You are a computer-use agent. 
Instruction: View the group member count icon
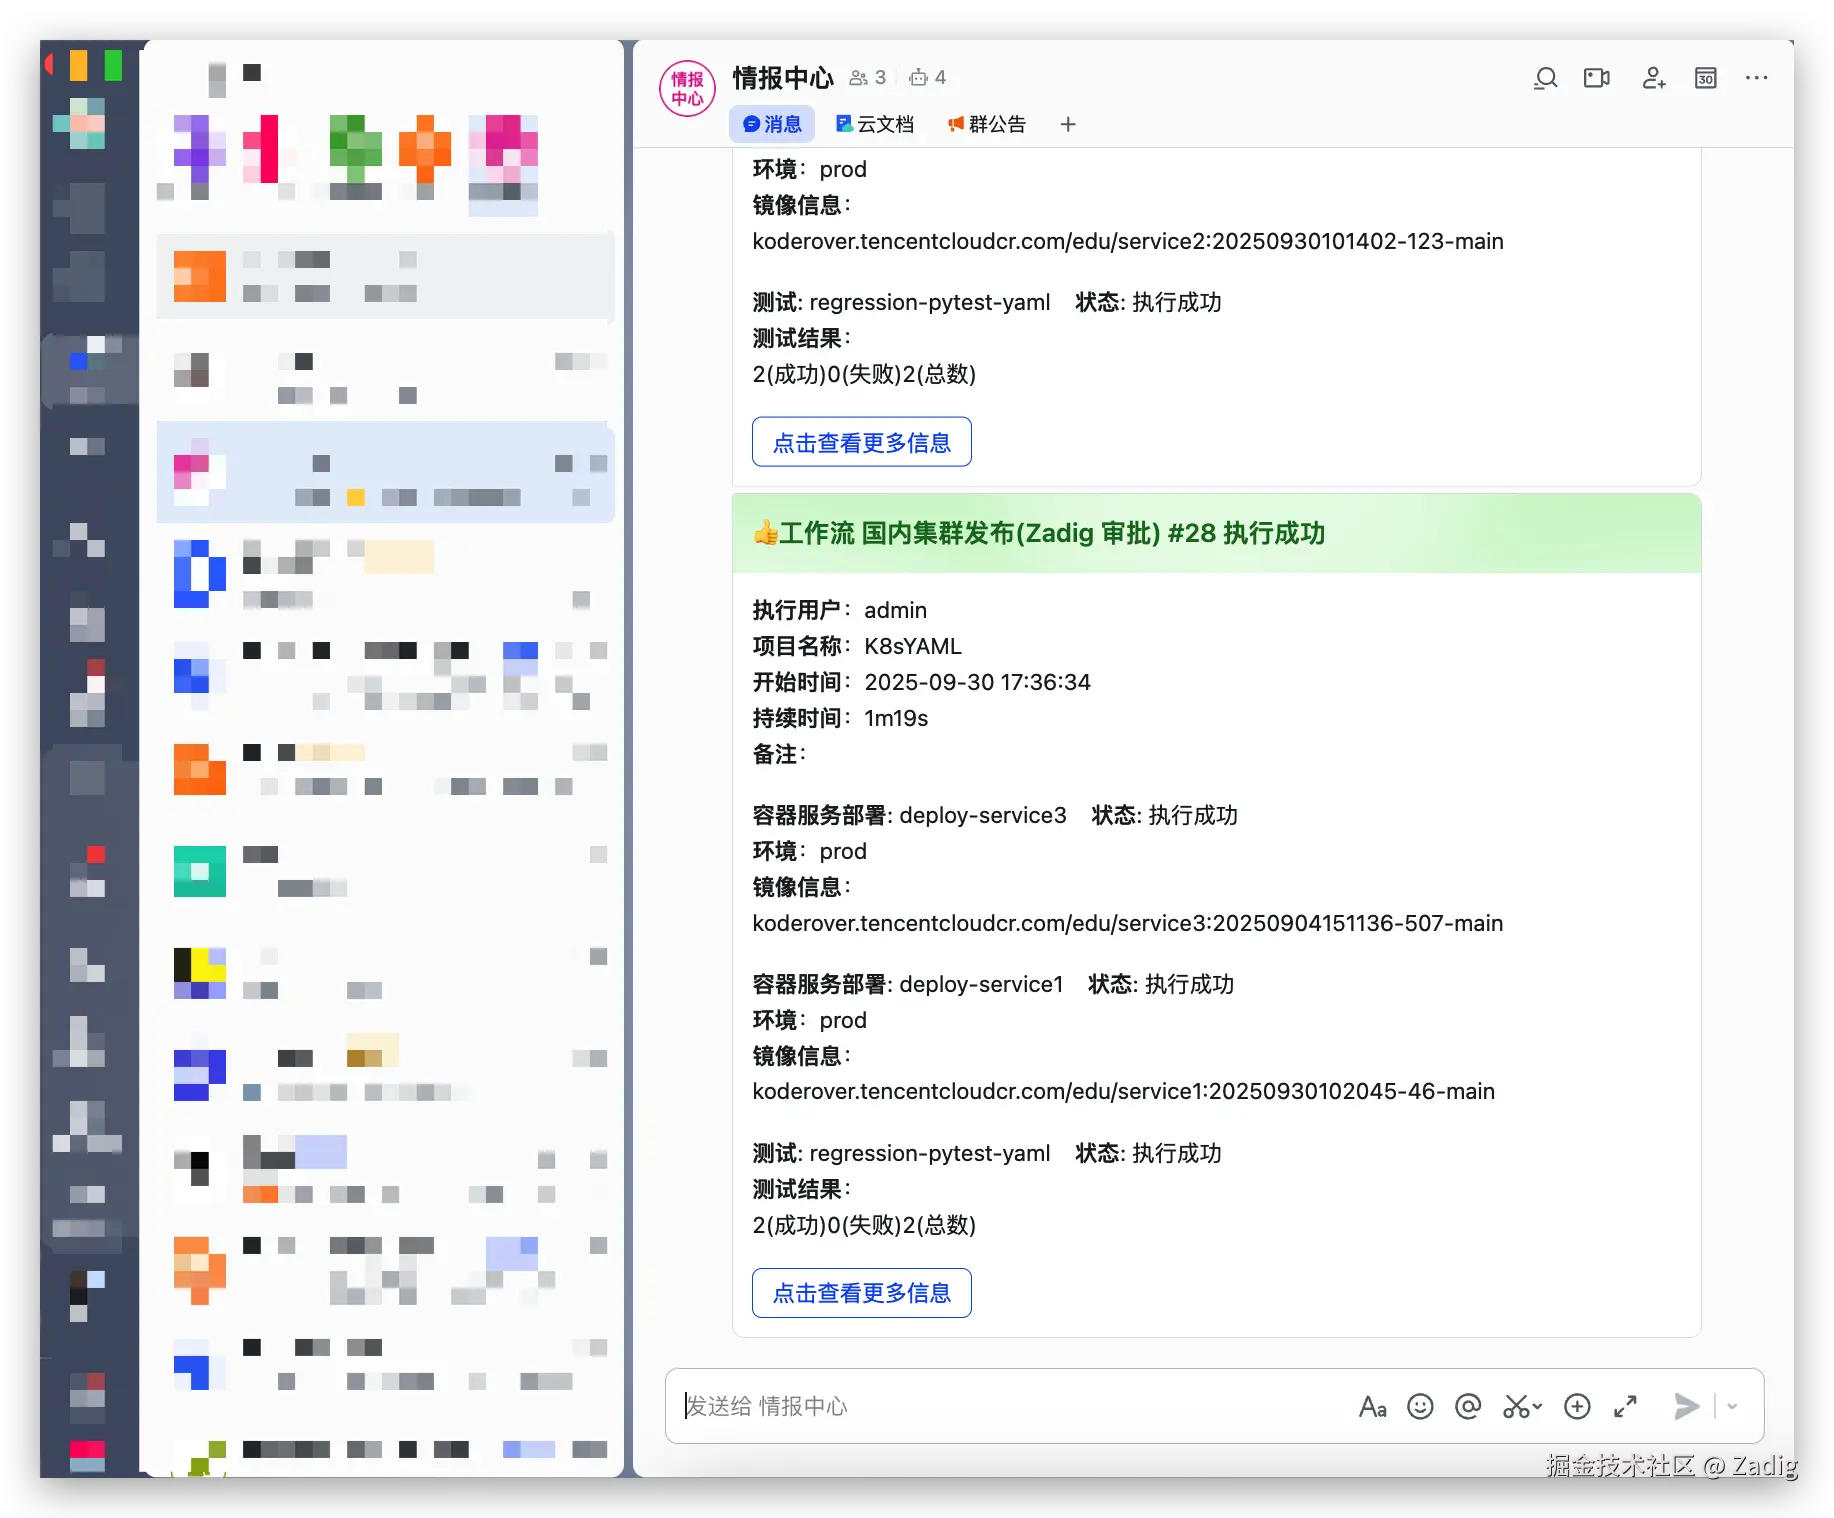click(858, 78)
